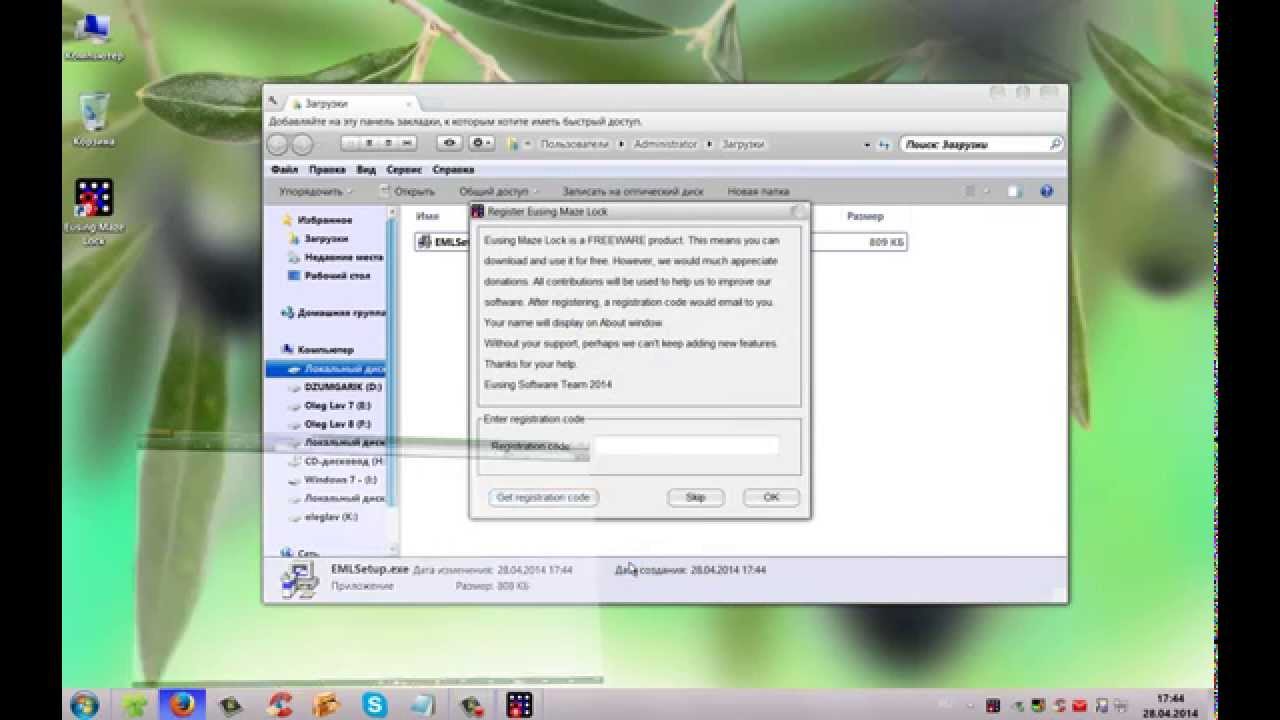Click the Skype icon in the taskbar

coord(376,705)
